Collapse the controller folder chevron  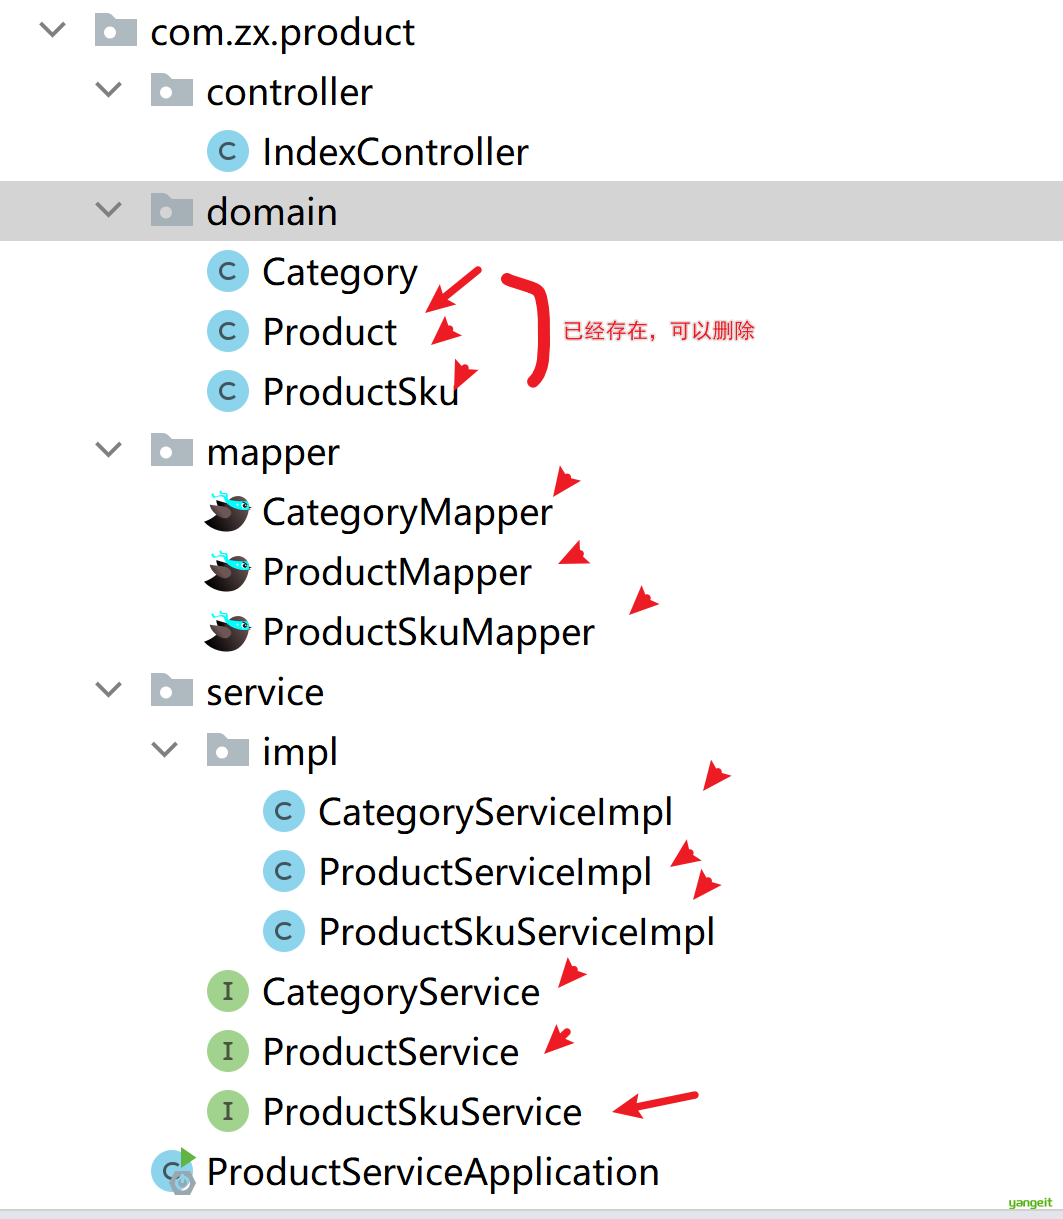pyautogui.click(x=108, y=91)
